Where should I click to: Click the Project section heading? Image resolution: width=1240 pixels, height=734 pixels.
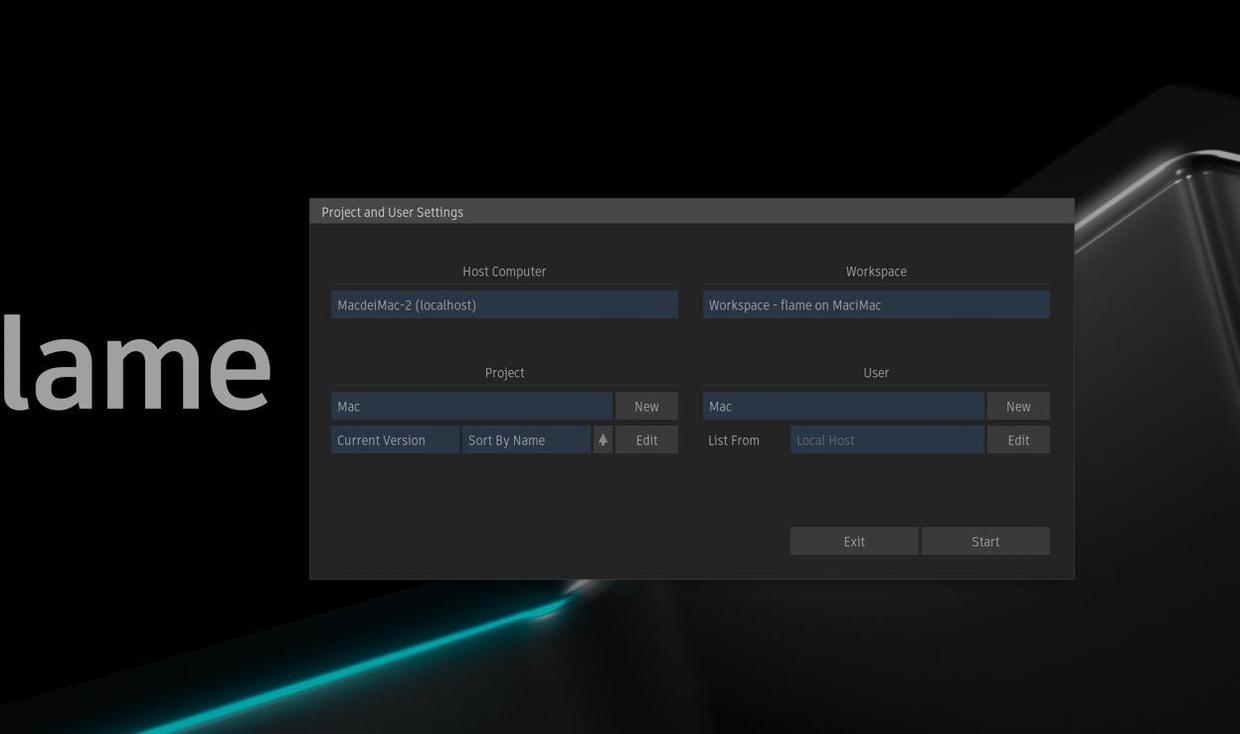click(x=504, y=370)
